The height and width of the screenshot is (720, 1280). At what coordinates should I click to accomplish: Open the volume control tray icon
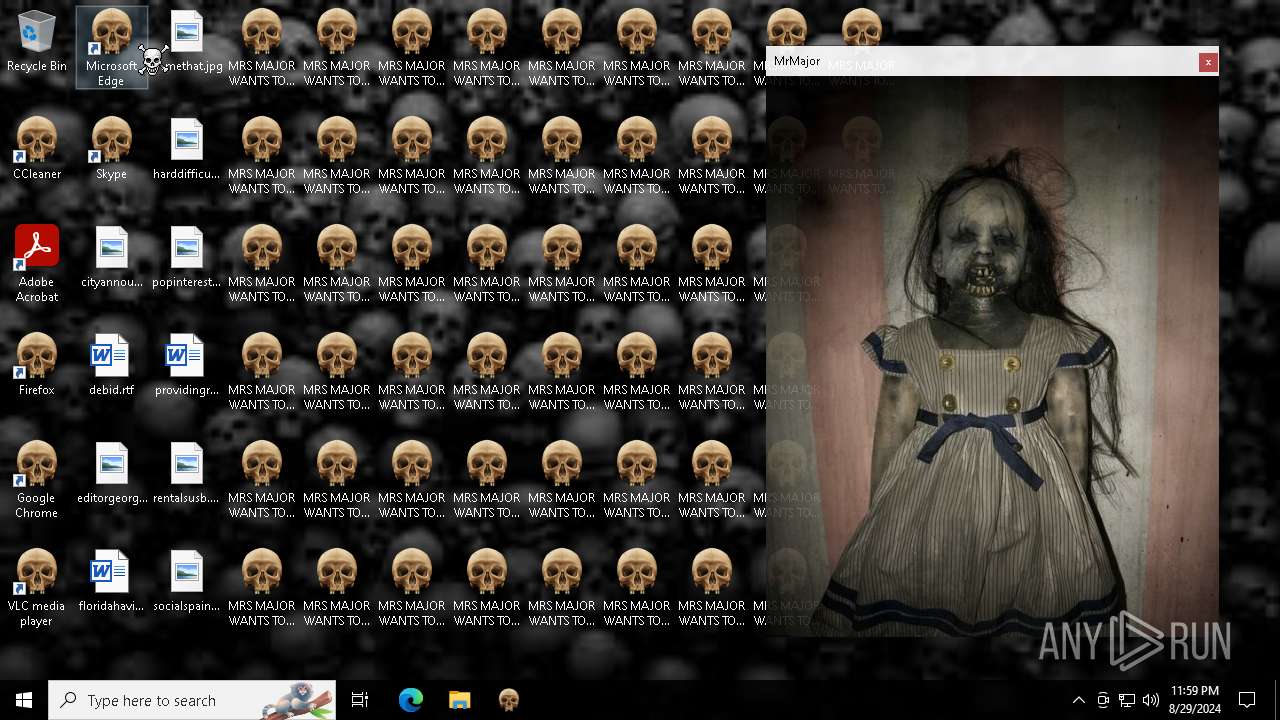tap(1151, 700)
